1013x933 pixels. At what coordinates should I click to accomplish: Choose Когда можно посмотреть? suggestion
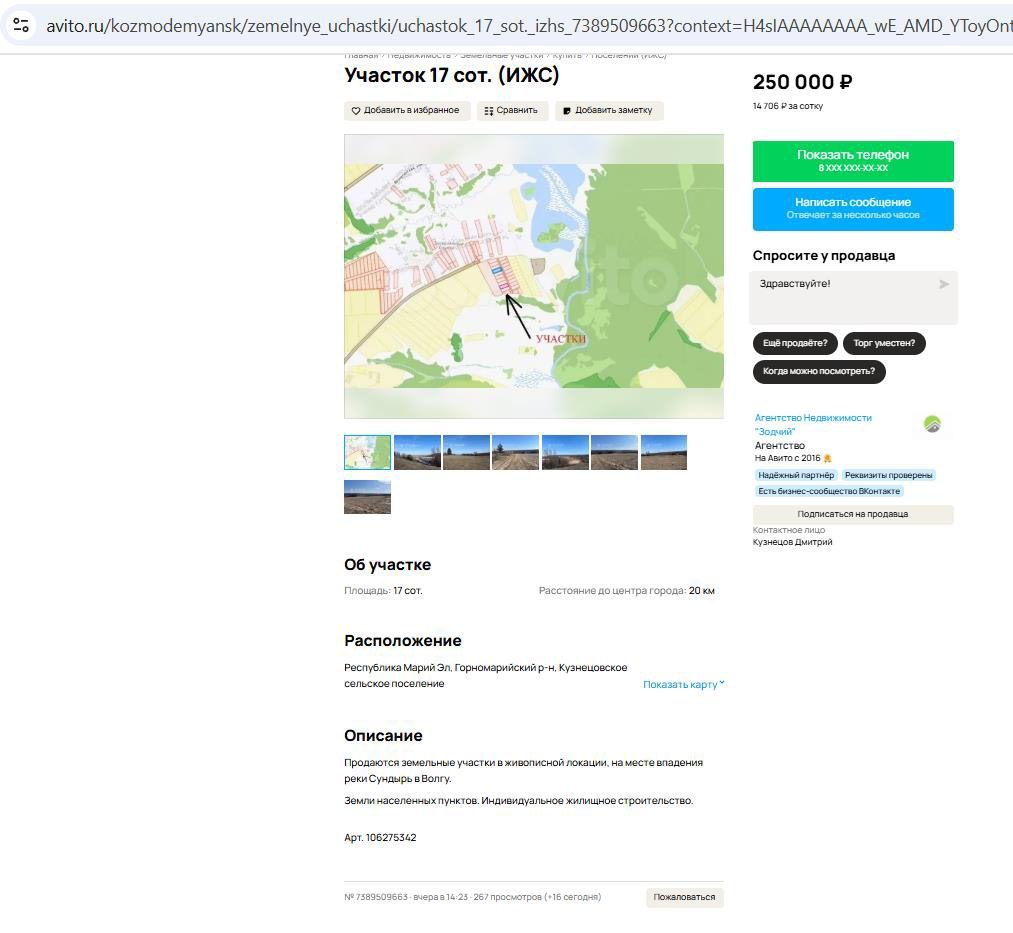[819, 372]
